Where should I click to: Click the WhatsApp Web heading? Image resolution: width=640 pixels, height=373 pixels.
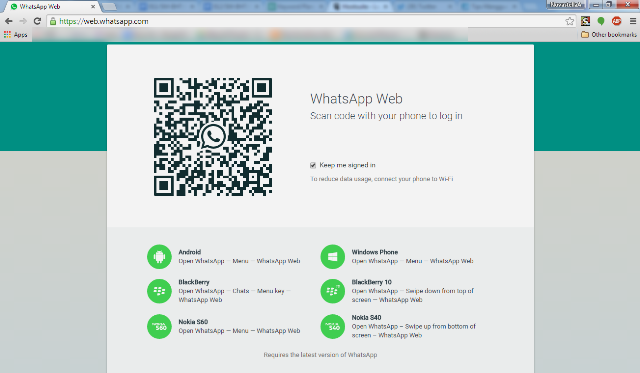coord(356,99)
